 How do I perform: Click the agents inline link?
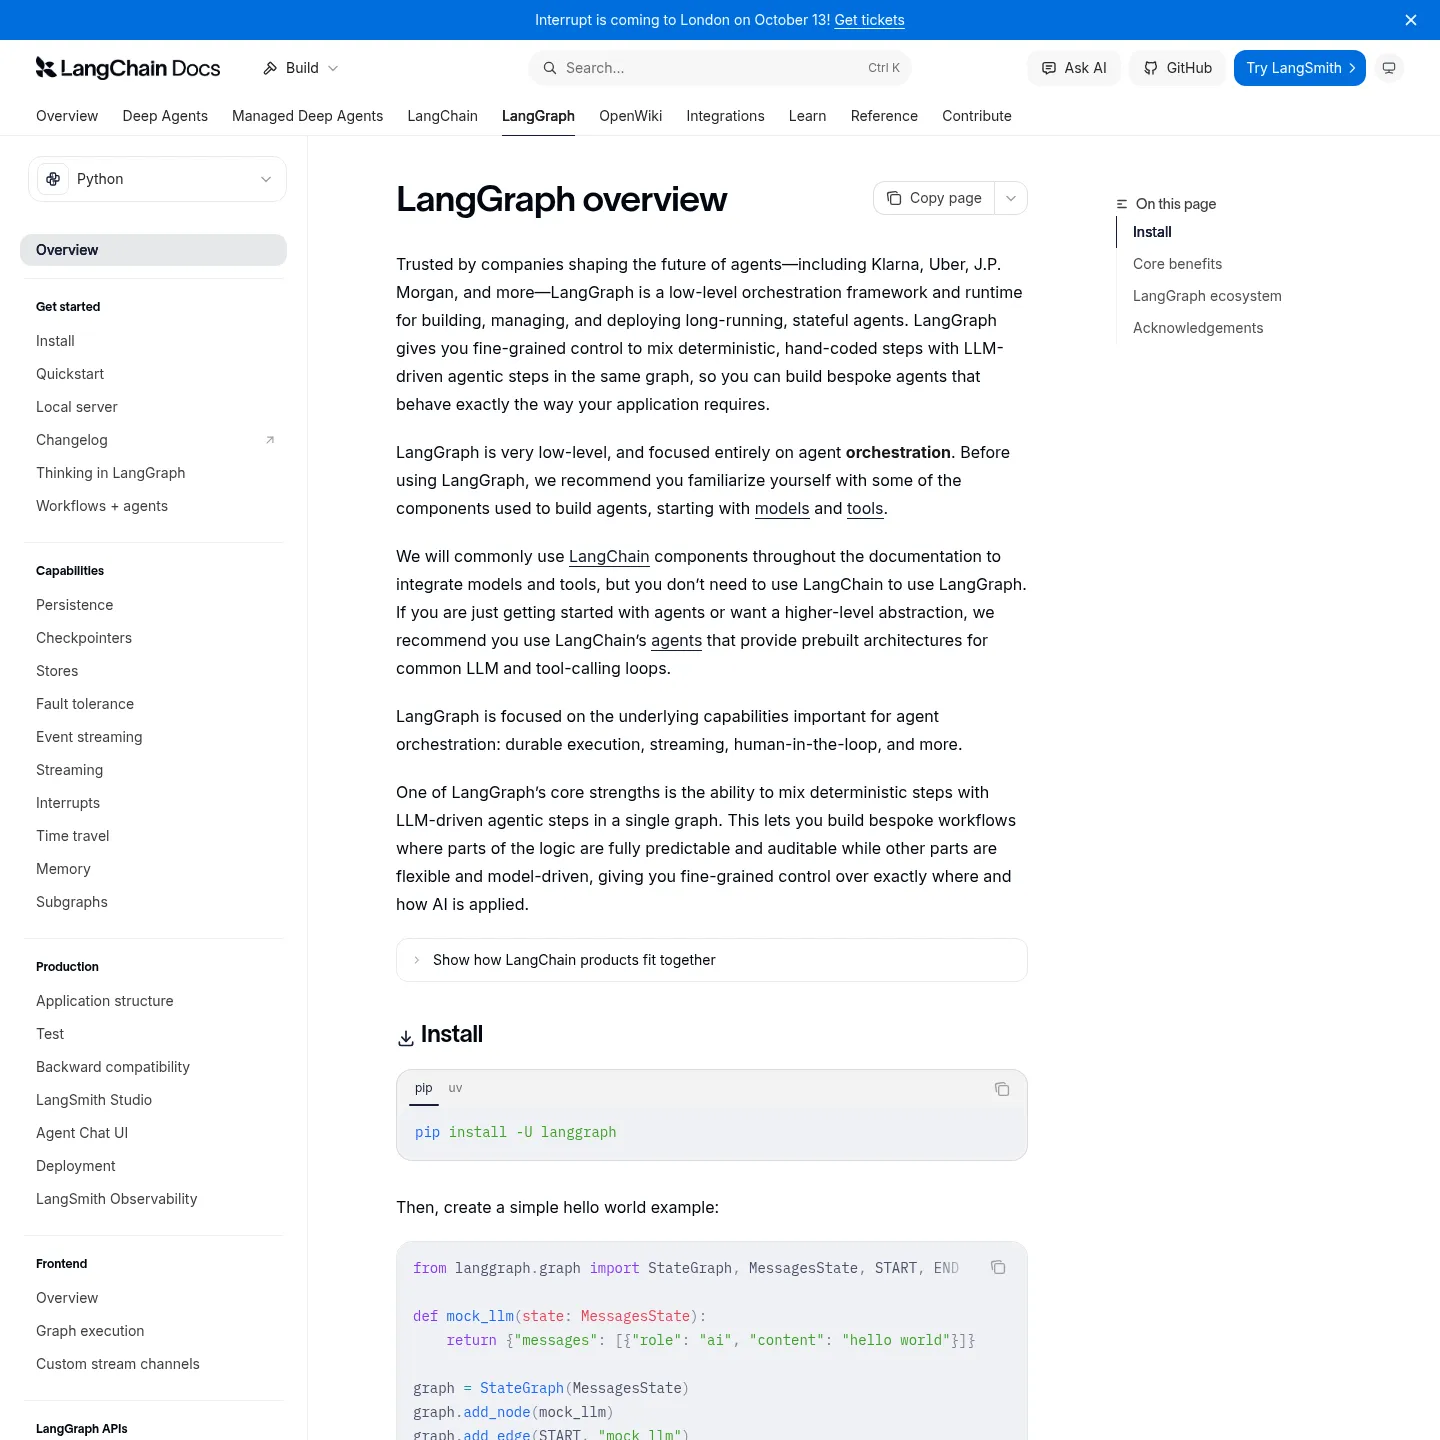676,640
